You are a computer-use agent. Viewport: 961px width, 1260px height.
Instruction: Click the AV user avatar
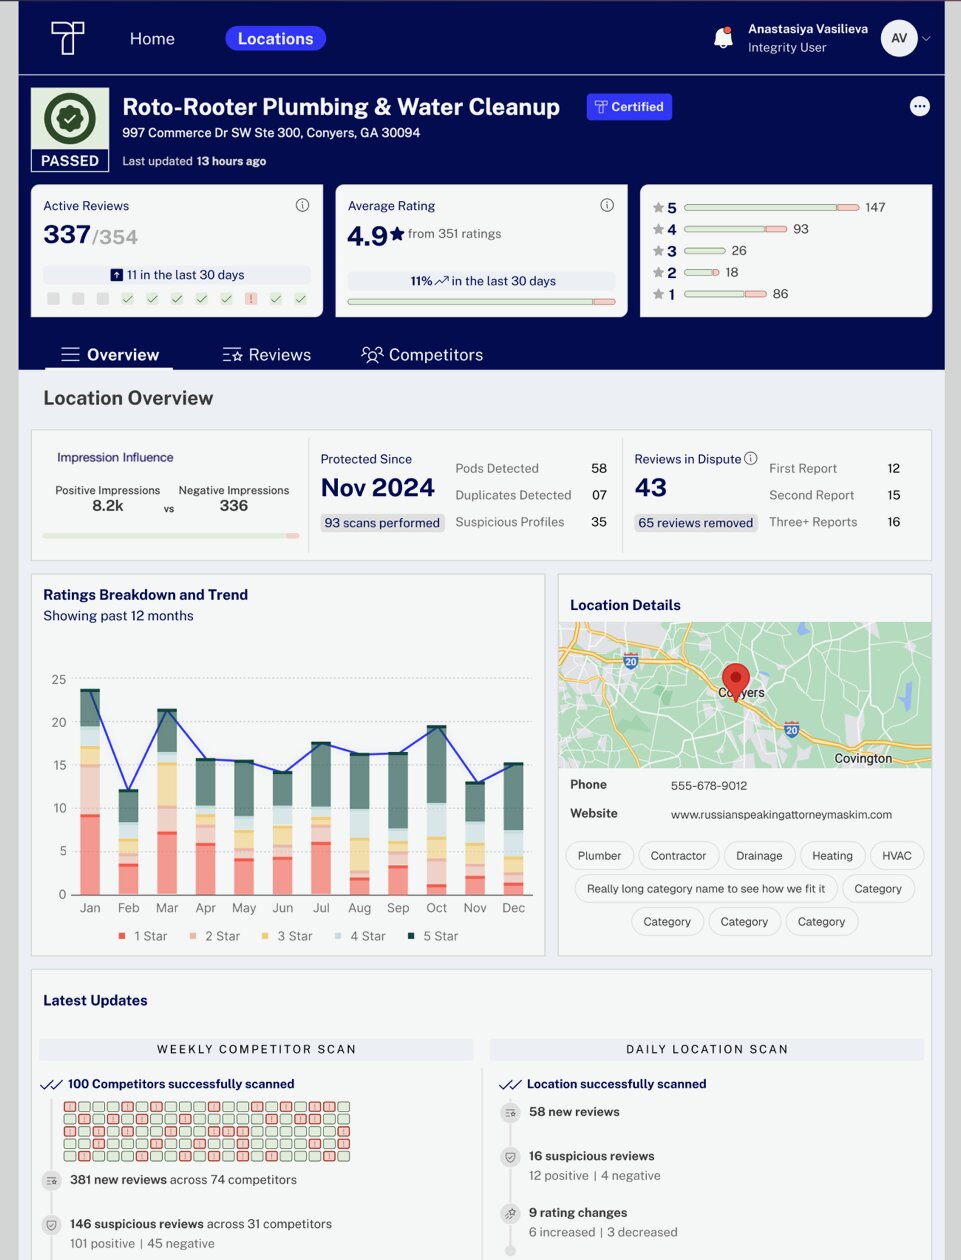(899, 38)
